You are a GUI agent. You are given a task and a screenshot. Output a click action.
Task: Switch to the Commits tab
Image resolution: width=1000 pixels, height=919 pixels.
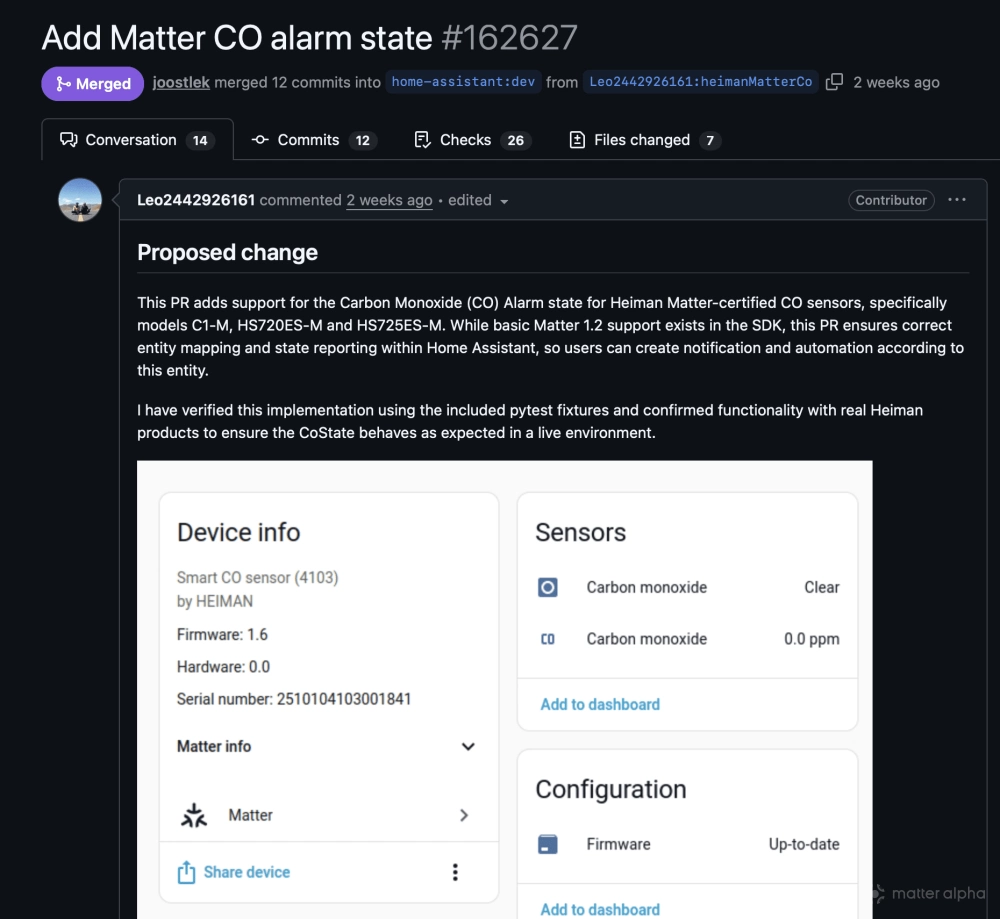(313, 140)
